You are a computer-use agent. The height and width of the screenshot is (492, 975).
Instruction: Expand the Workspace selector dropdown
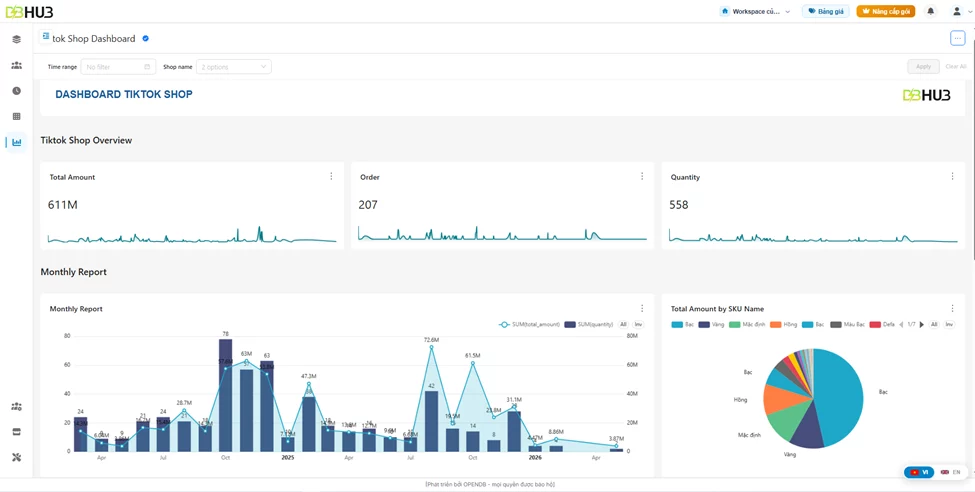point(755,11)
